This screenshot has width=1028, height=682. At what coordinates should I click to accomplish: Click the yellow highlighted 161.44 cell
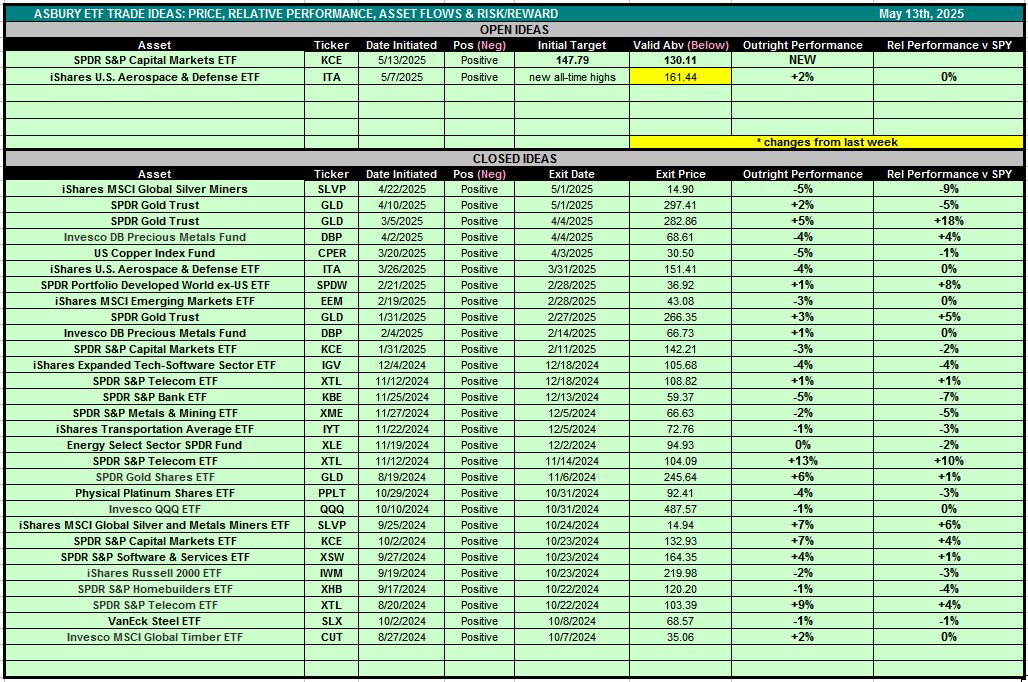(680, 77)
